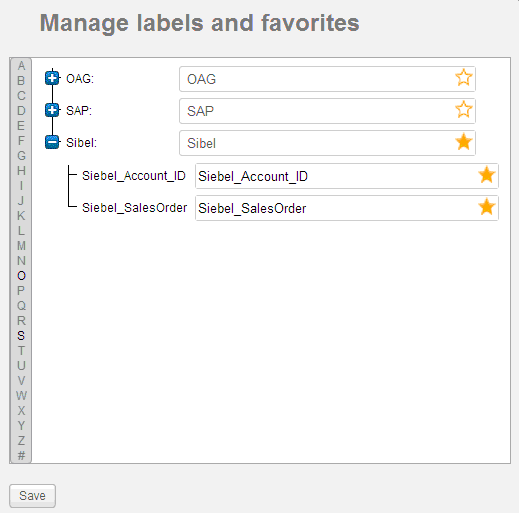
Task: Click the Siebel_SalesOrder favorite star
Action: pyautogui.click(x=486, y=207)
